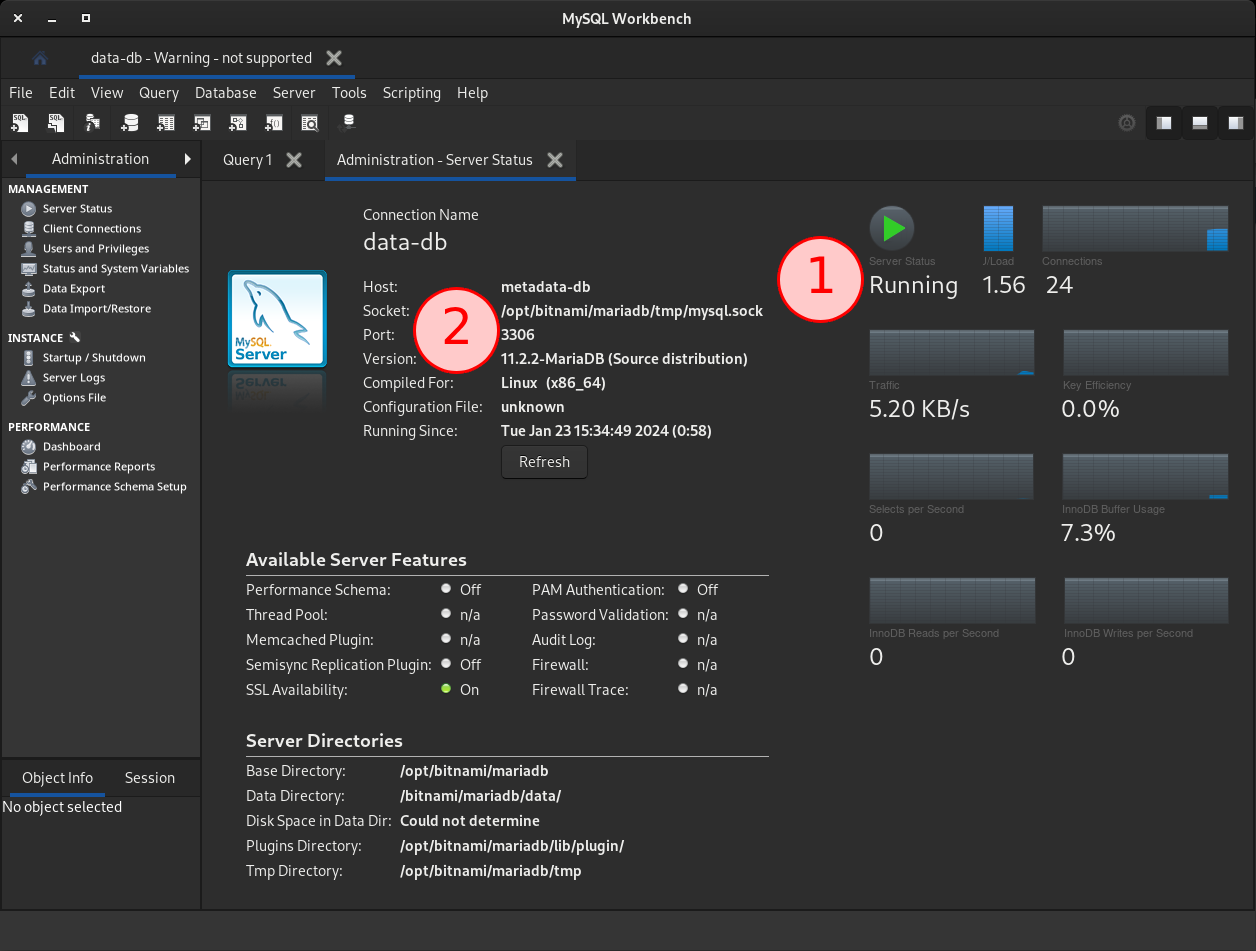Viewport: 1256px width, 951px height.
Task: Open the Server menu
Action: click(x=294, y=93)
